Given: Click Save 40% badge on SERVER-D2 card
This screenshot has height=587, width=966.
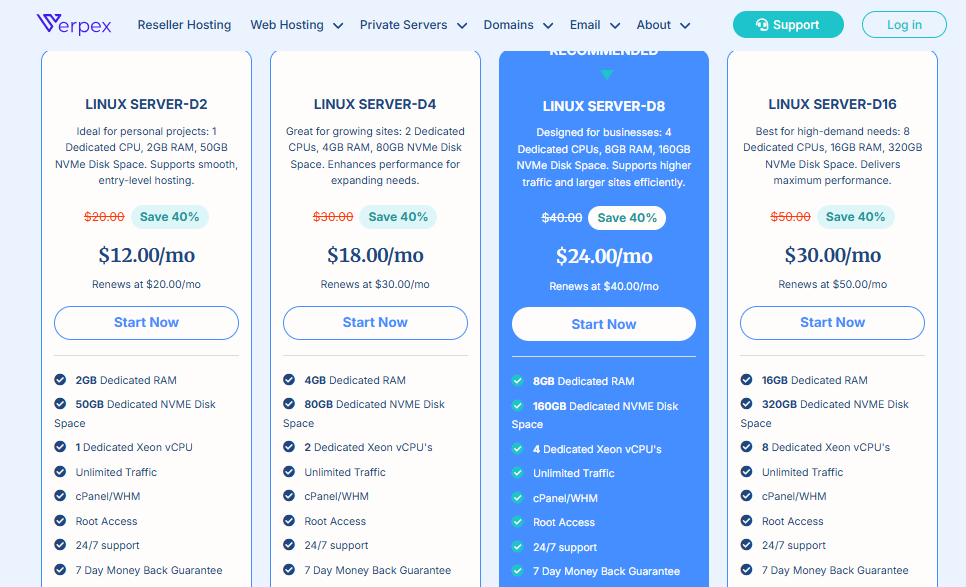Looking at the screenshot, I should click(169, 217).
